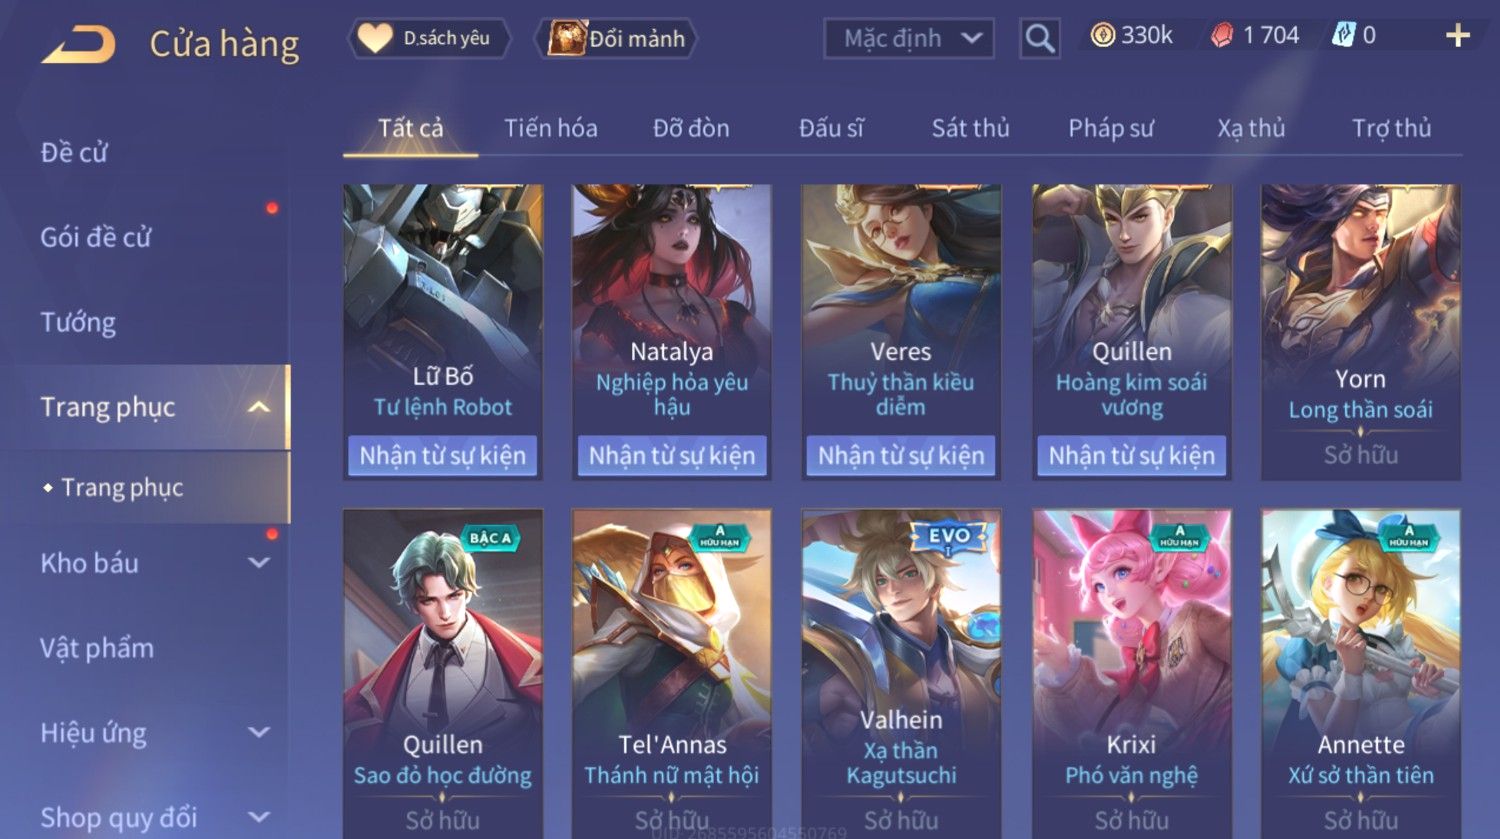Open the search magnifier icon
This screenshot has height=839, width=1500.
1040,39
